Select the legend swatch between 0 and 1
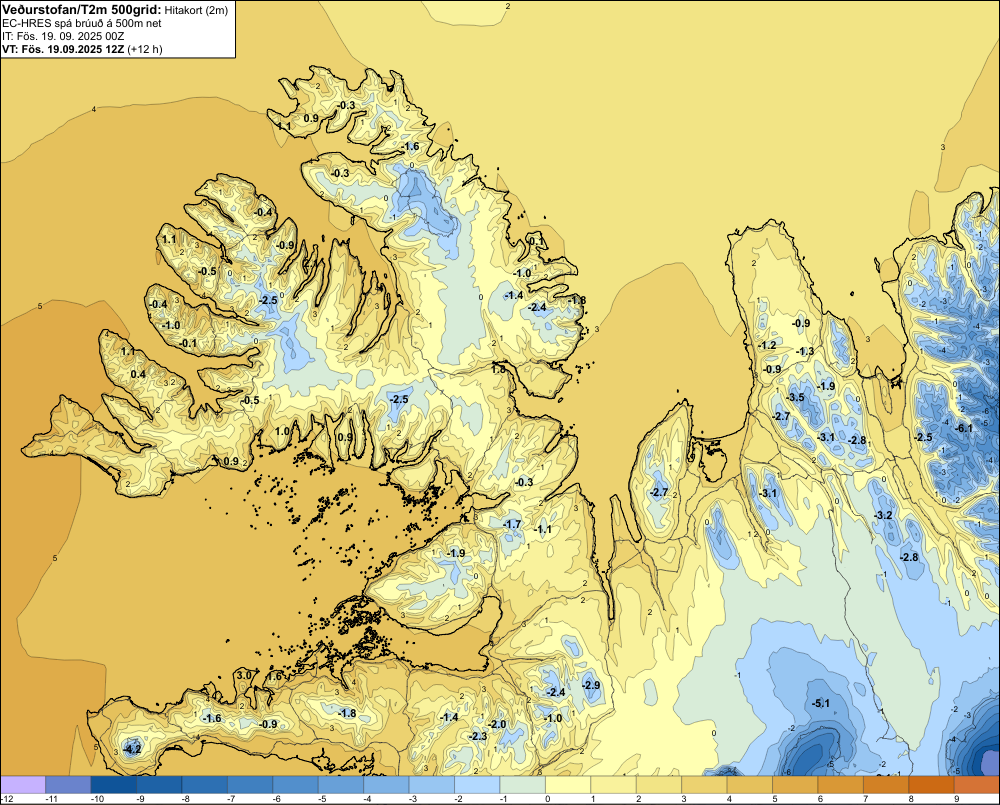 pos(568,784)
